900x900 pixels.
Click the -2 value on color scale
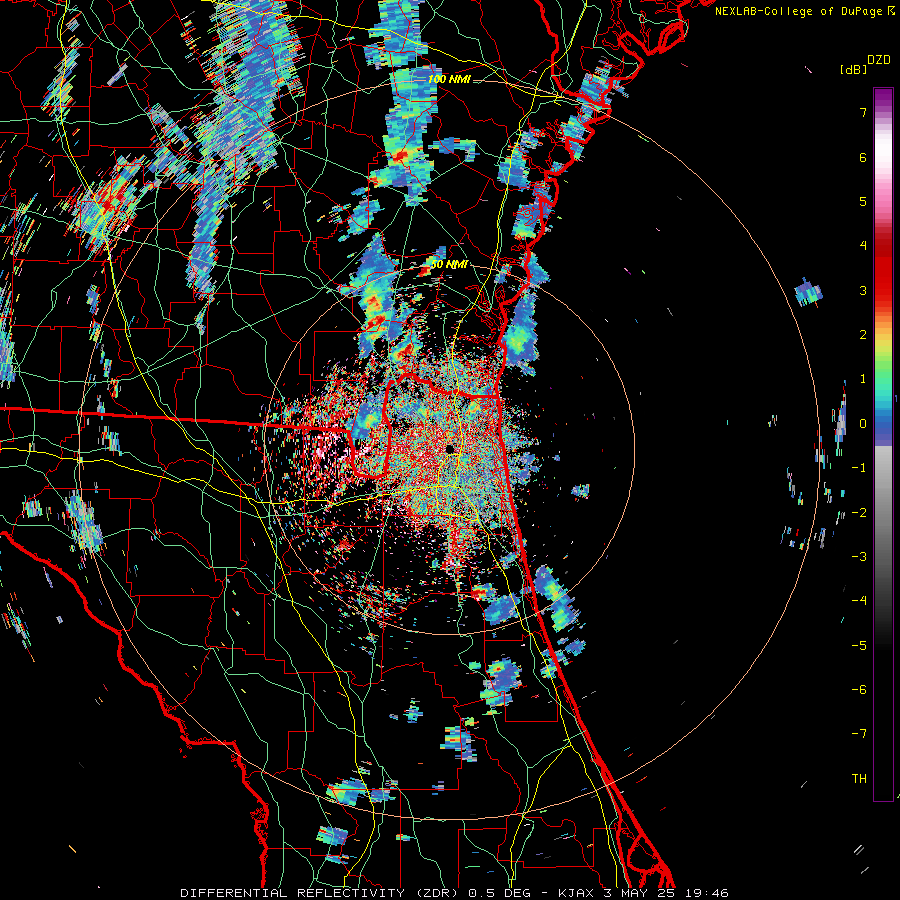point(859,513)
